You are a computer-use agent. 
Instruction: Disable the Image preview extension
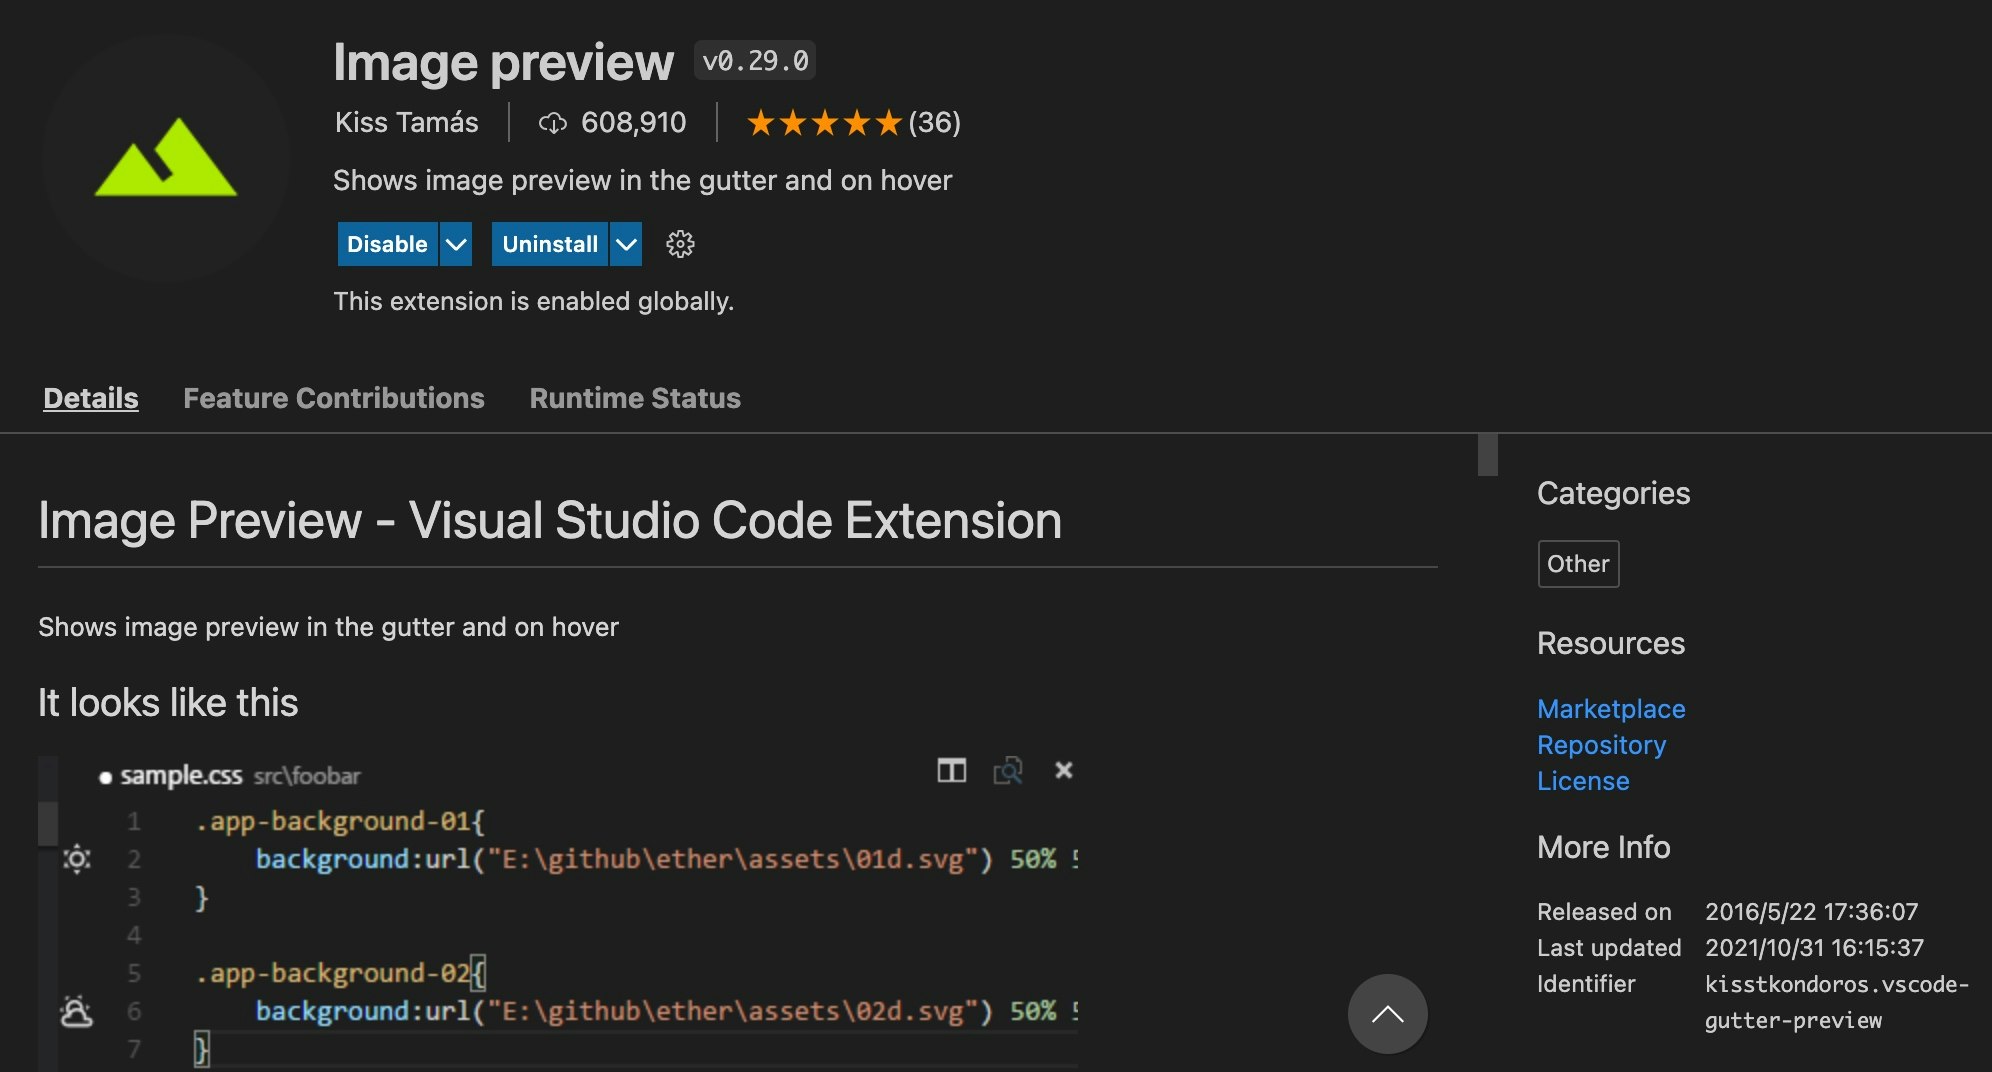point(387,244)
